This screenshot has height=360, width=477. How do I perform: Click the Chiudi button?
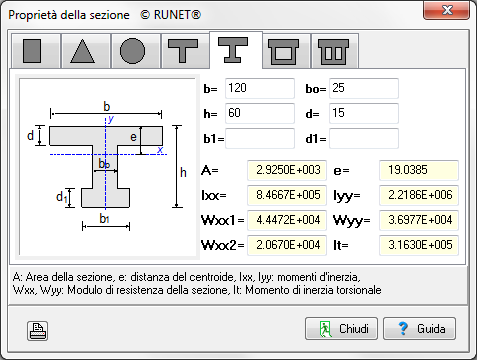click(341, 329)
